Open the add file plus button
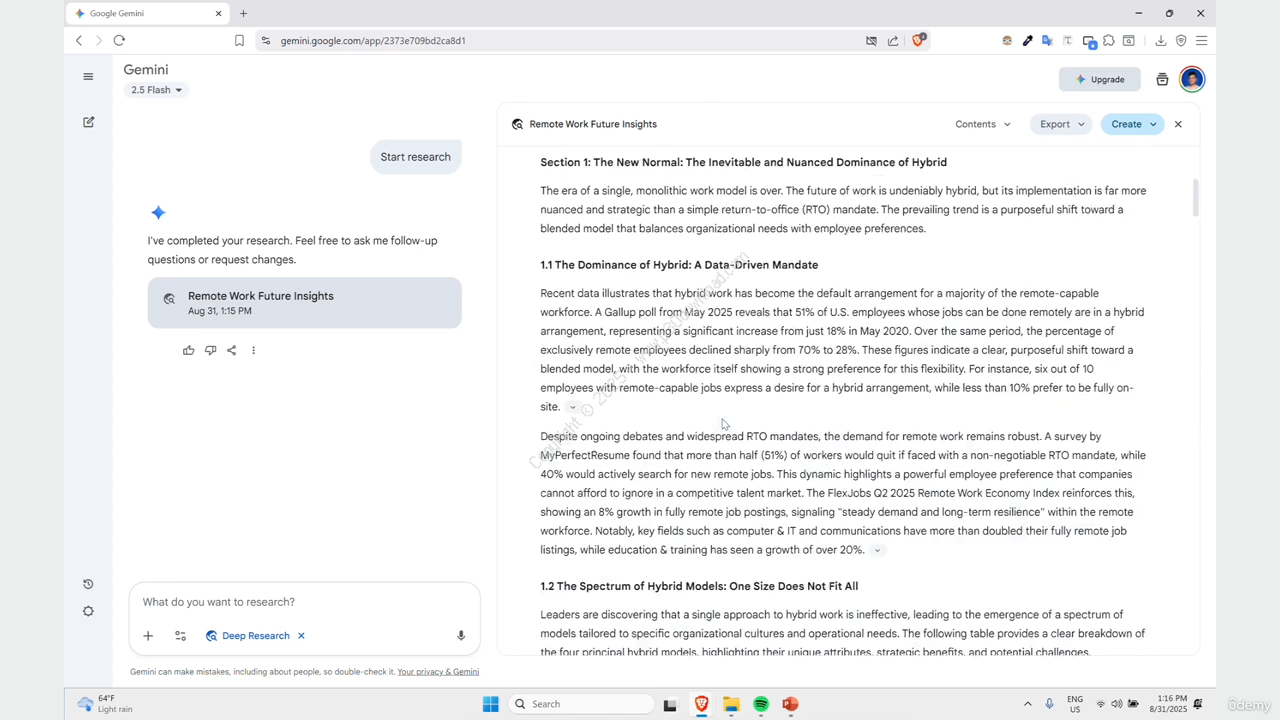1280x720 pixels. coord(148,636)
